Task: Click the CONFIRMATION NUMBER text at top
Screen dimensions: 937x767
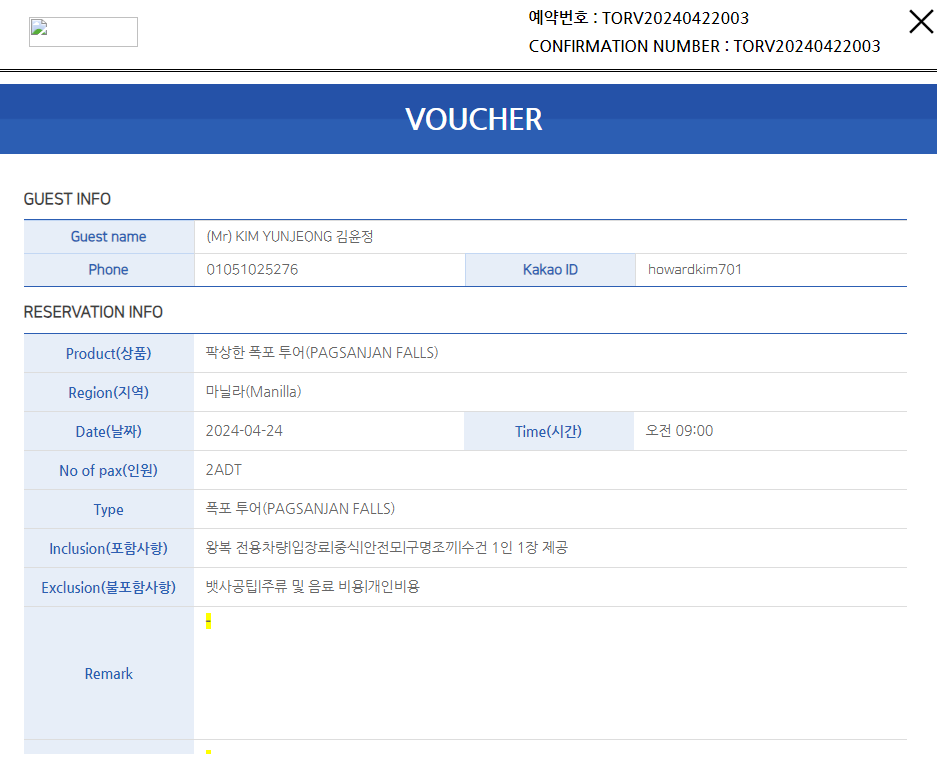Action: pyautogui.click(x=705, y=46)
